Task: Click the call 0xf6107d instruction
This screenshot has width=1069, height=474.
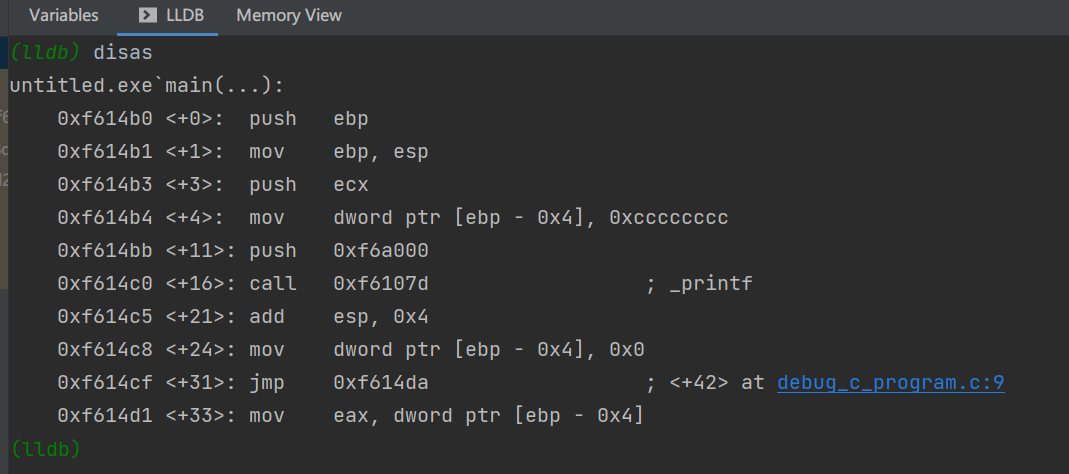Action: point(338,284)
